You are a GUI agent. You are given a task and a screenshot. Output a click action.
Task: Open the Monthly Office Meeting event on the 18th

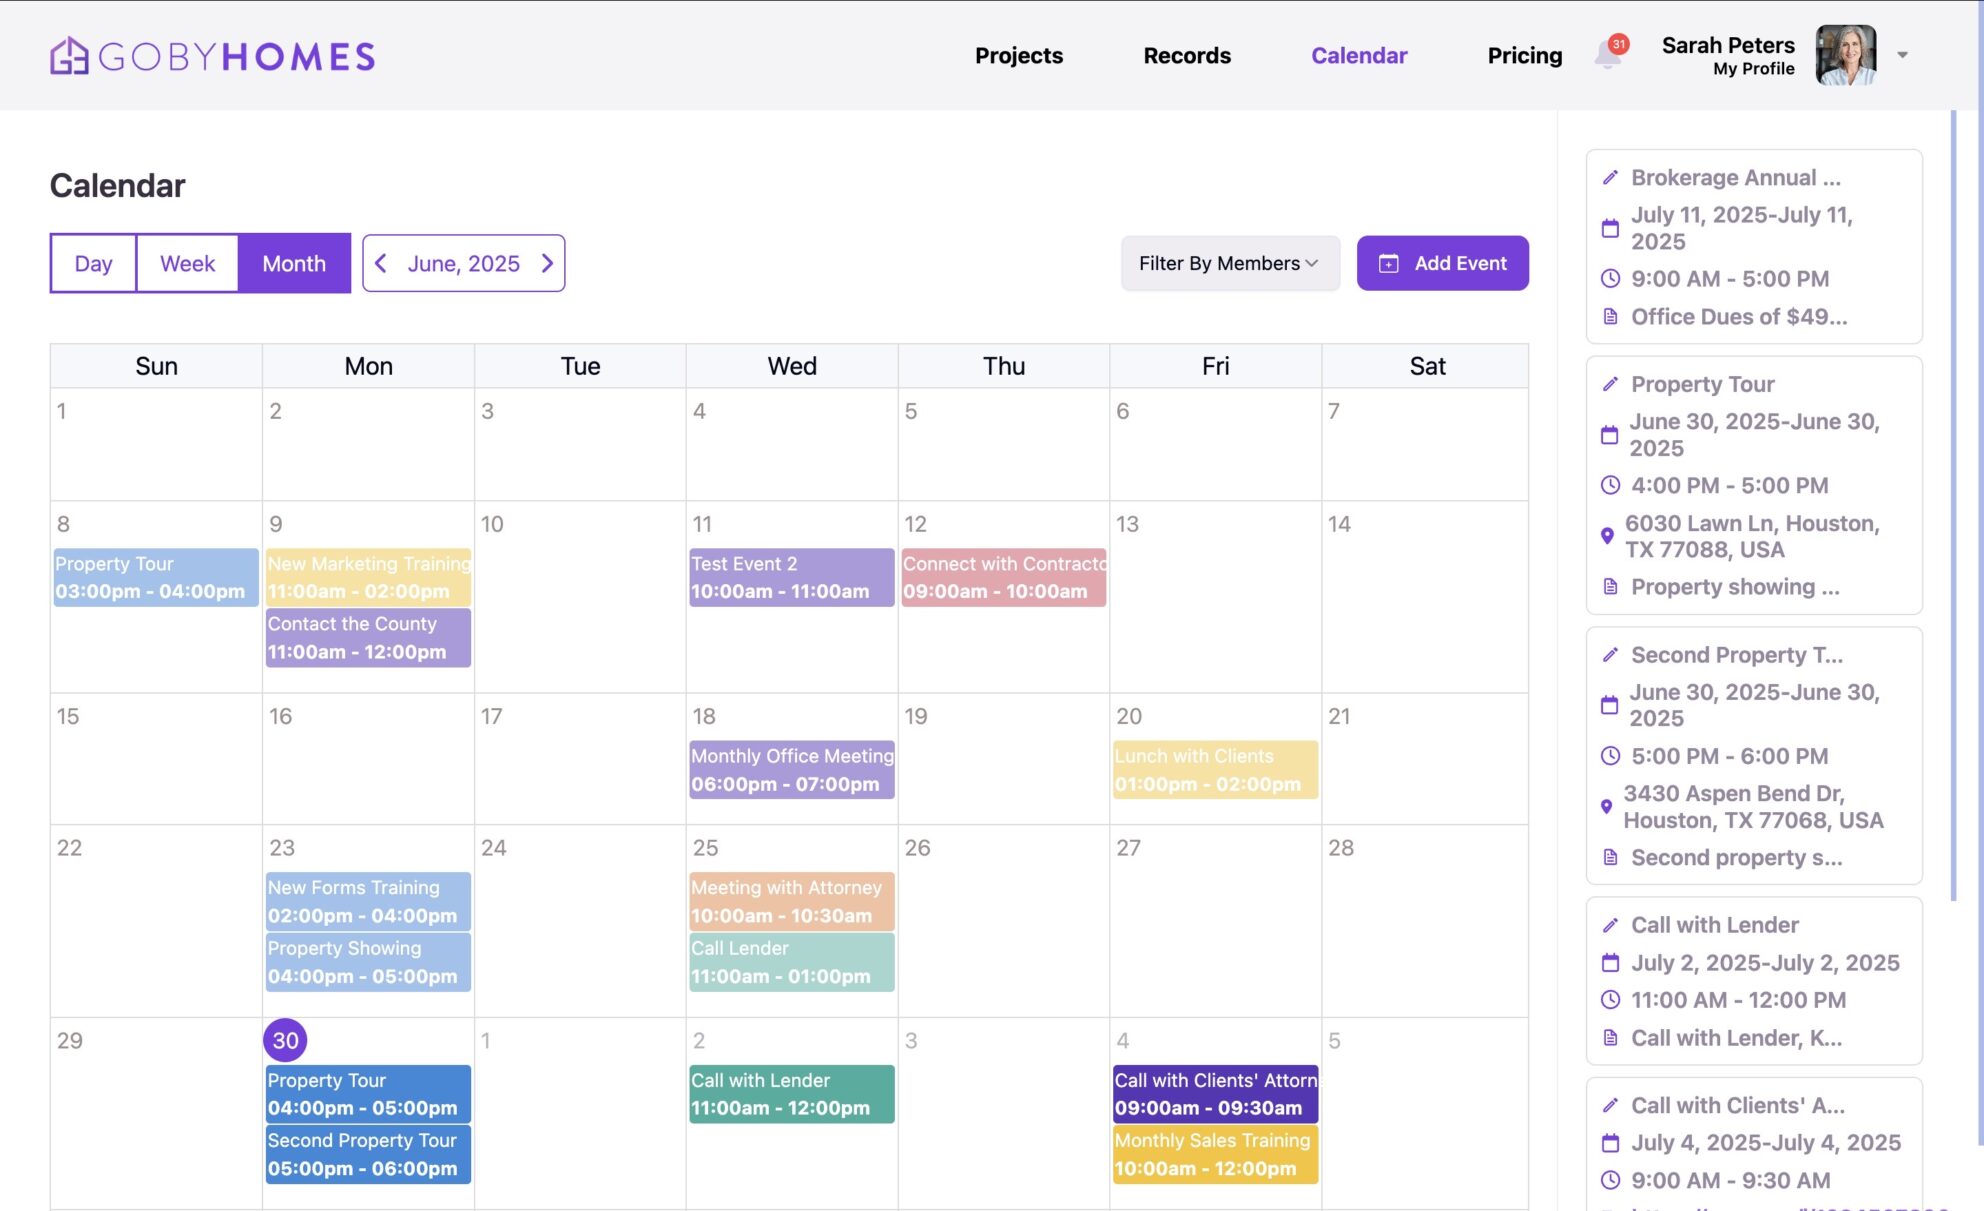point(791,769)
